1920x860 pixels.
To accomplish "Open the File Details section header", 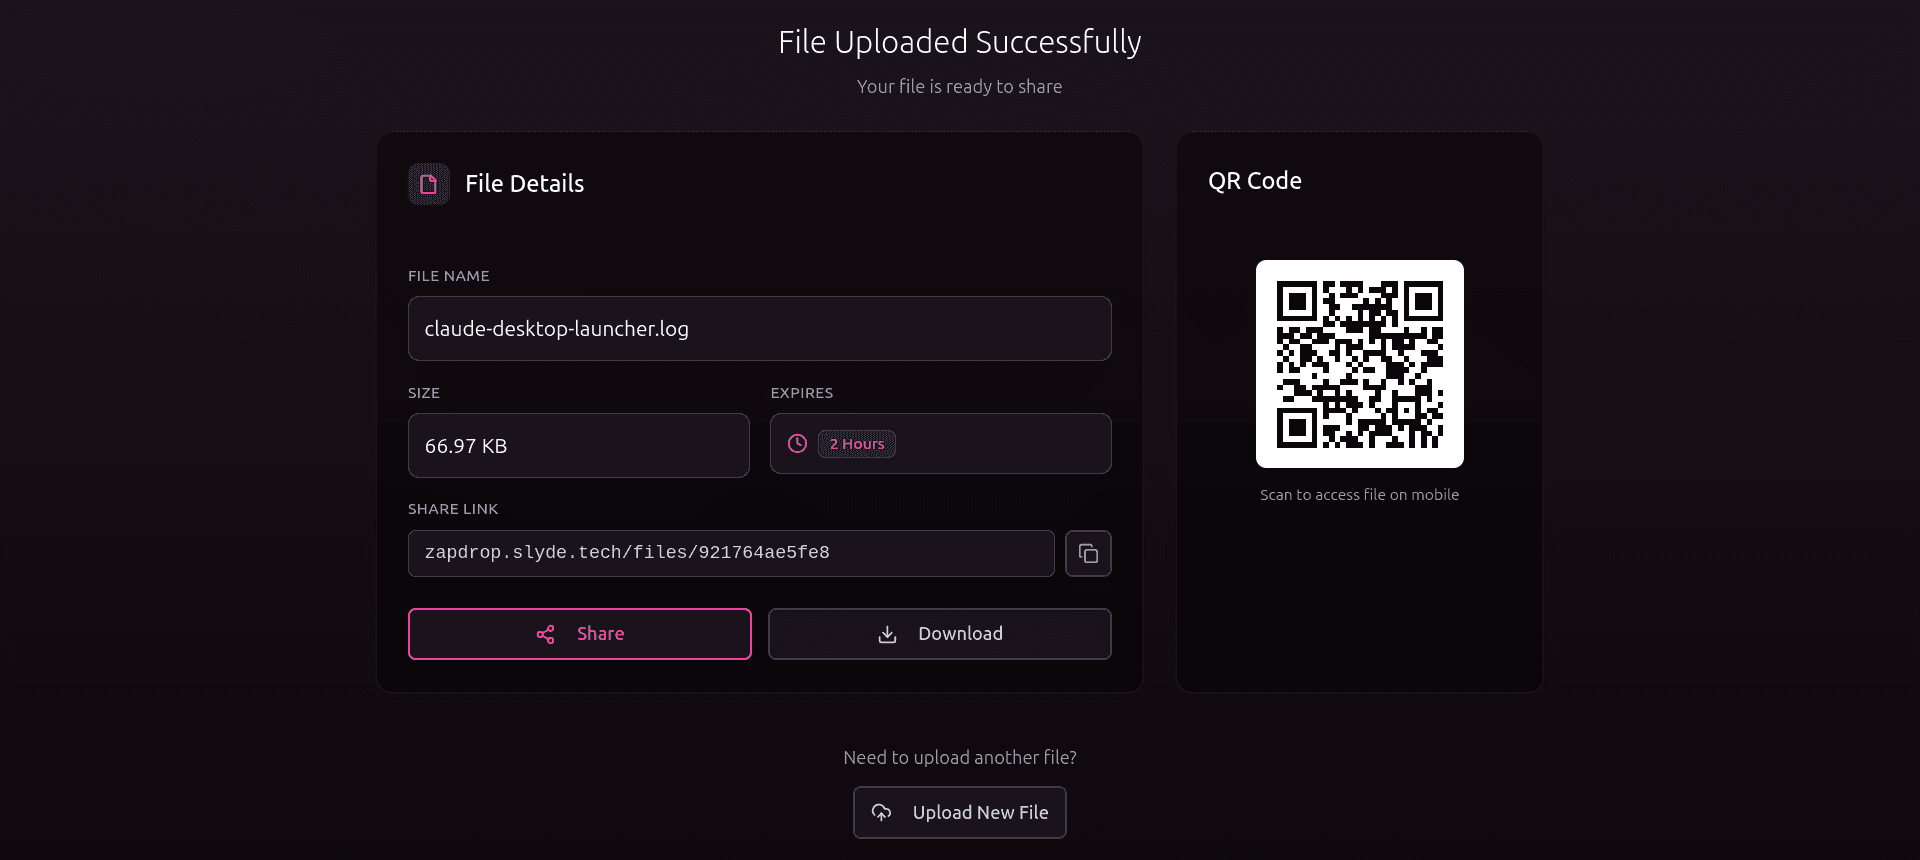I will [x=524, y=183].
